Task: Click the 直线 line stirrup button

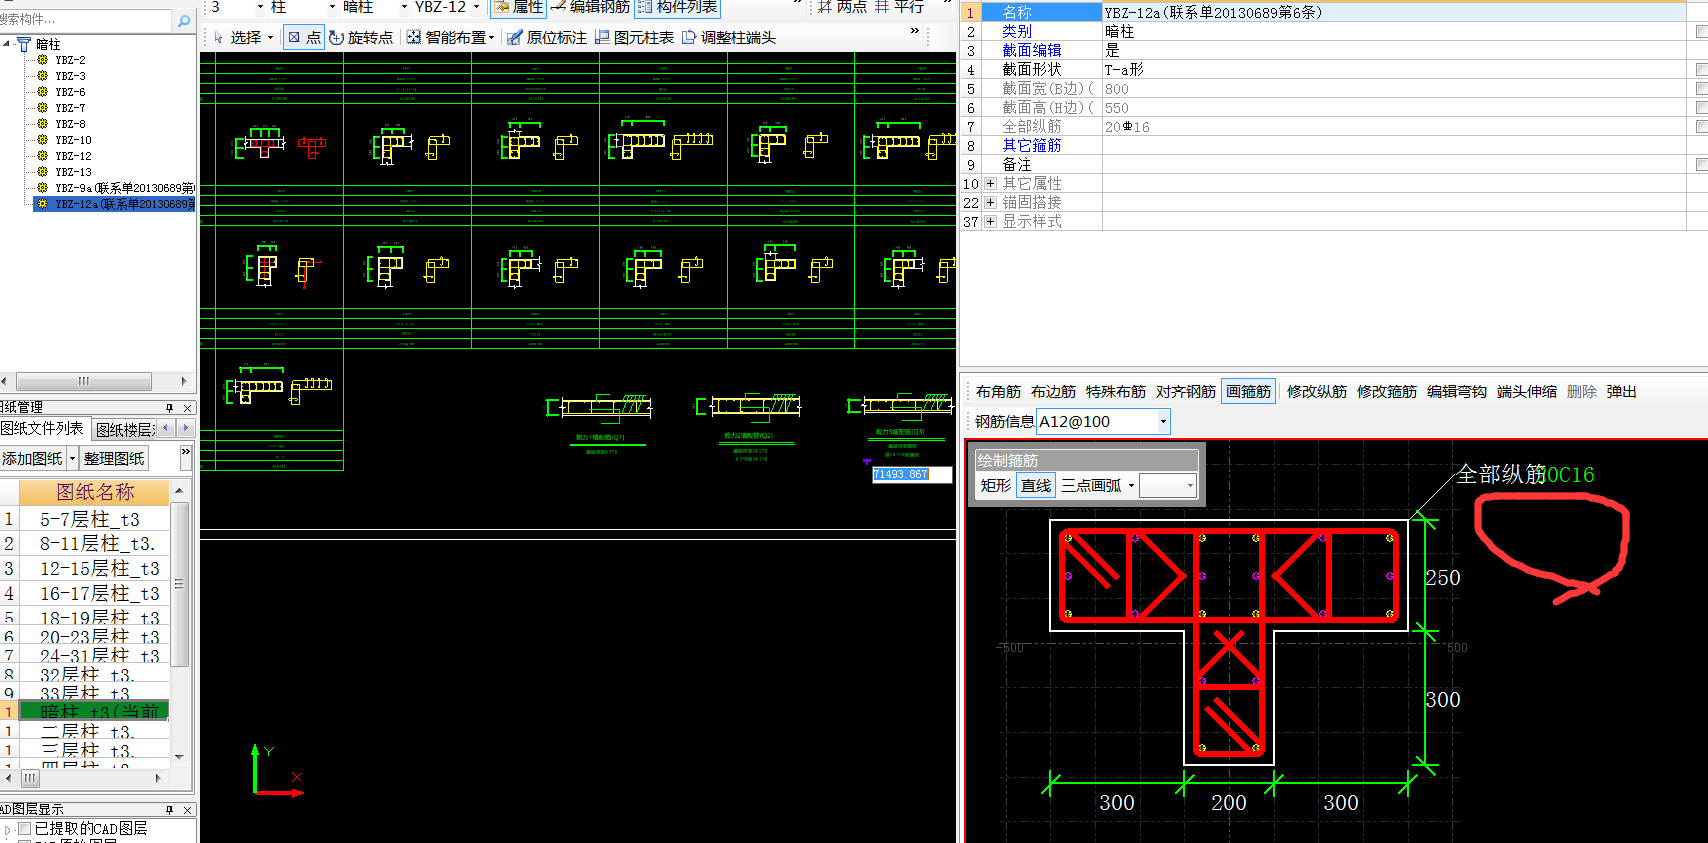Action: [1036, 486]
